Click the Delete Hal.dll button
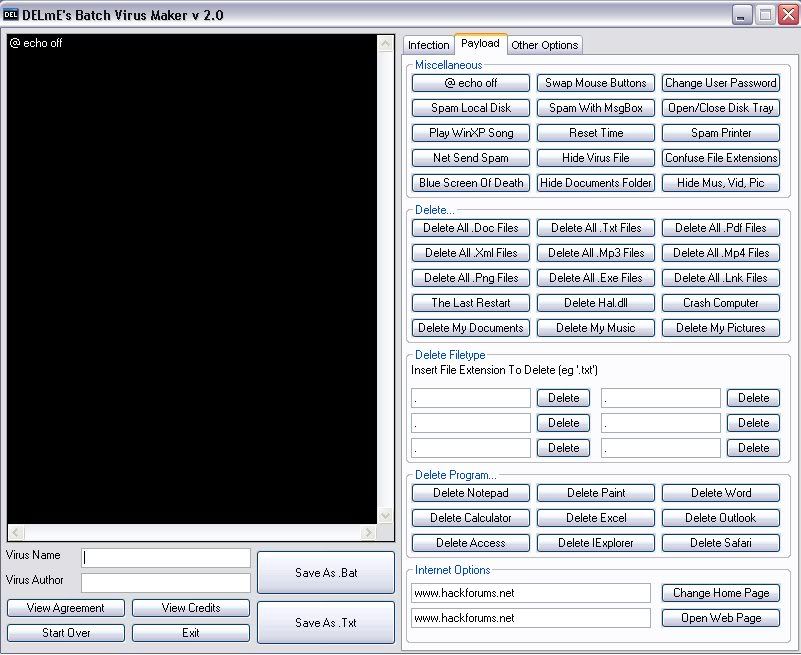Image resolution: width=801 pixels, height=655 pixels. point(596,303)
